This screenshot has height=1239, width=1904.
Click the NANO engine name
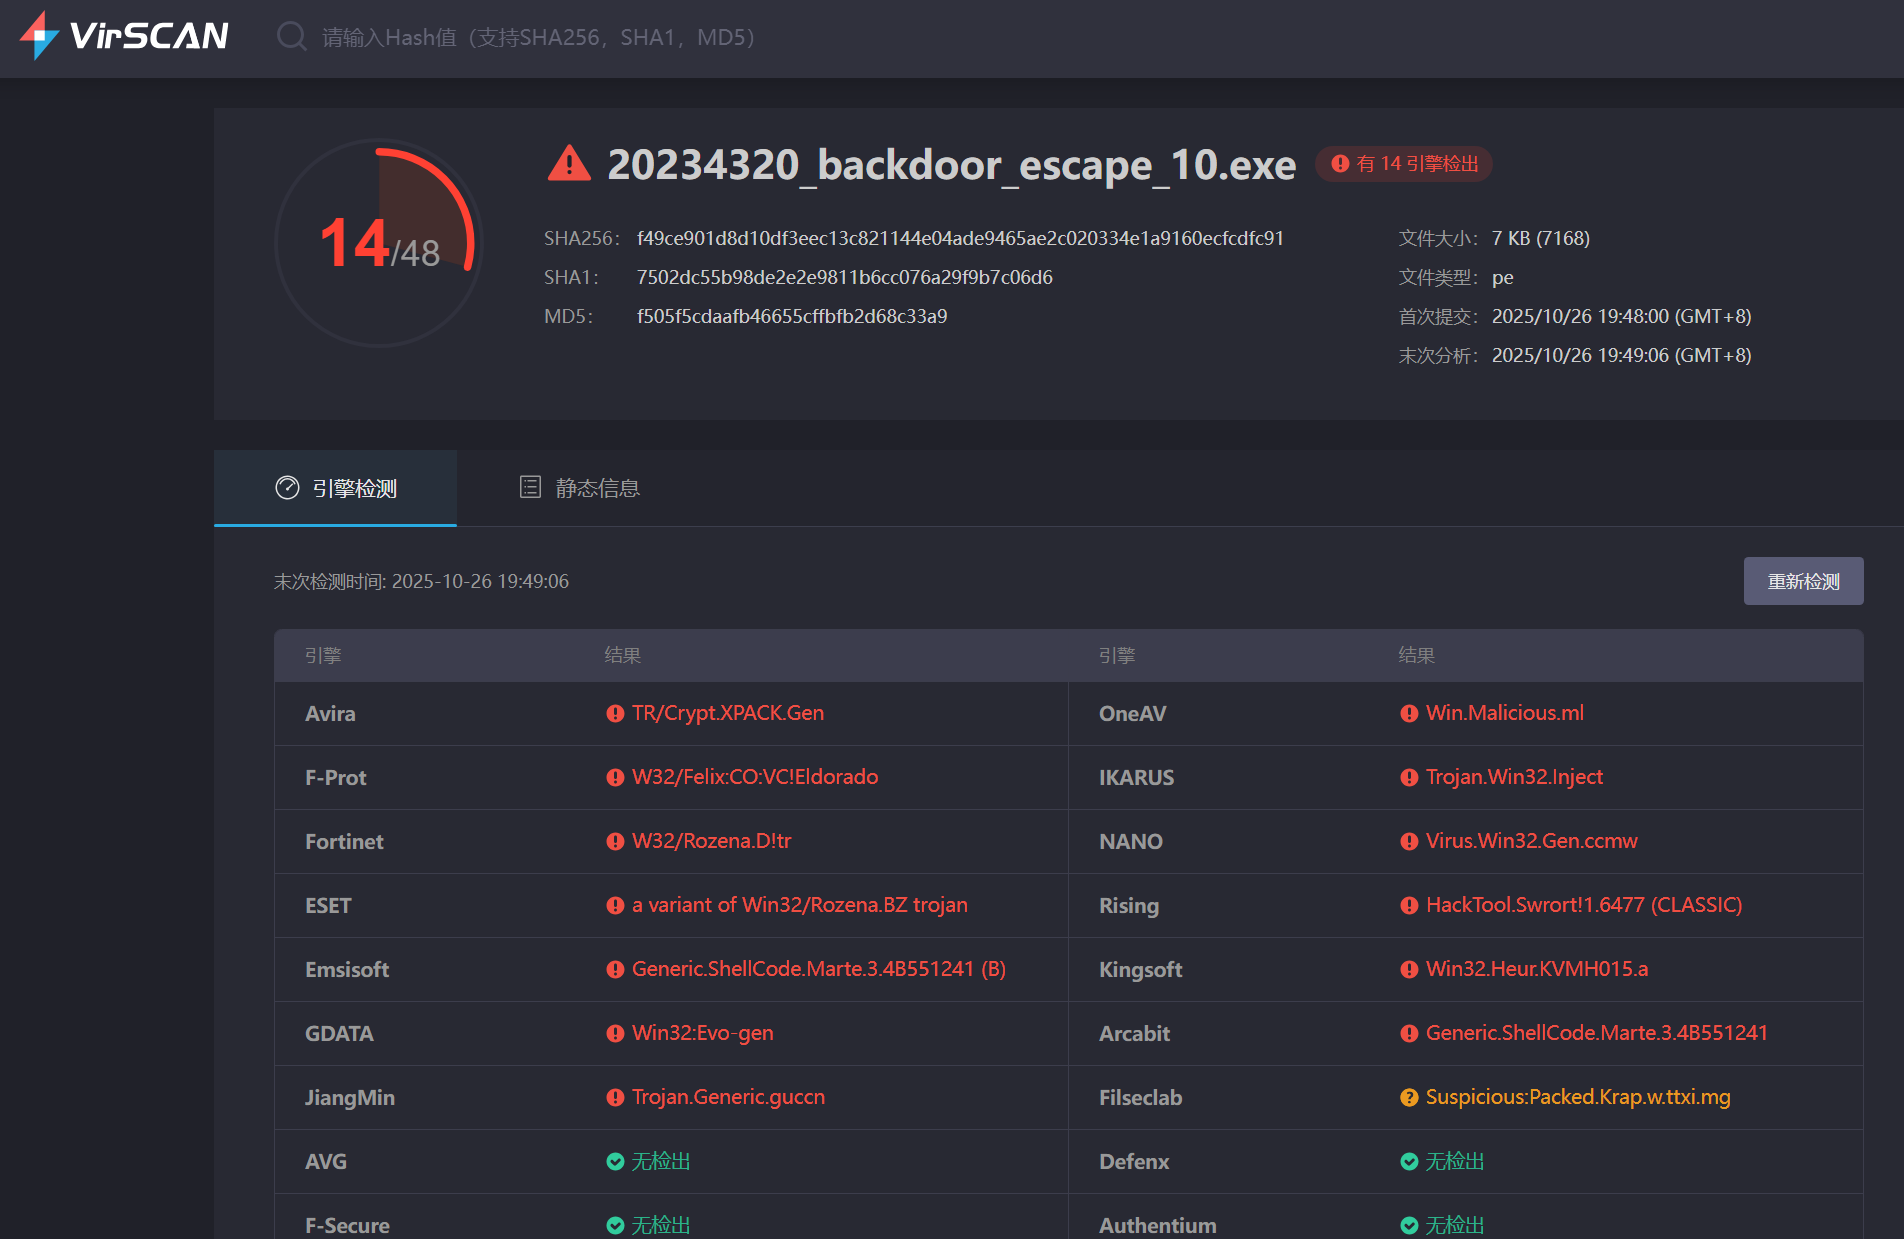(x=1131, y=842)
